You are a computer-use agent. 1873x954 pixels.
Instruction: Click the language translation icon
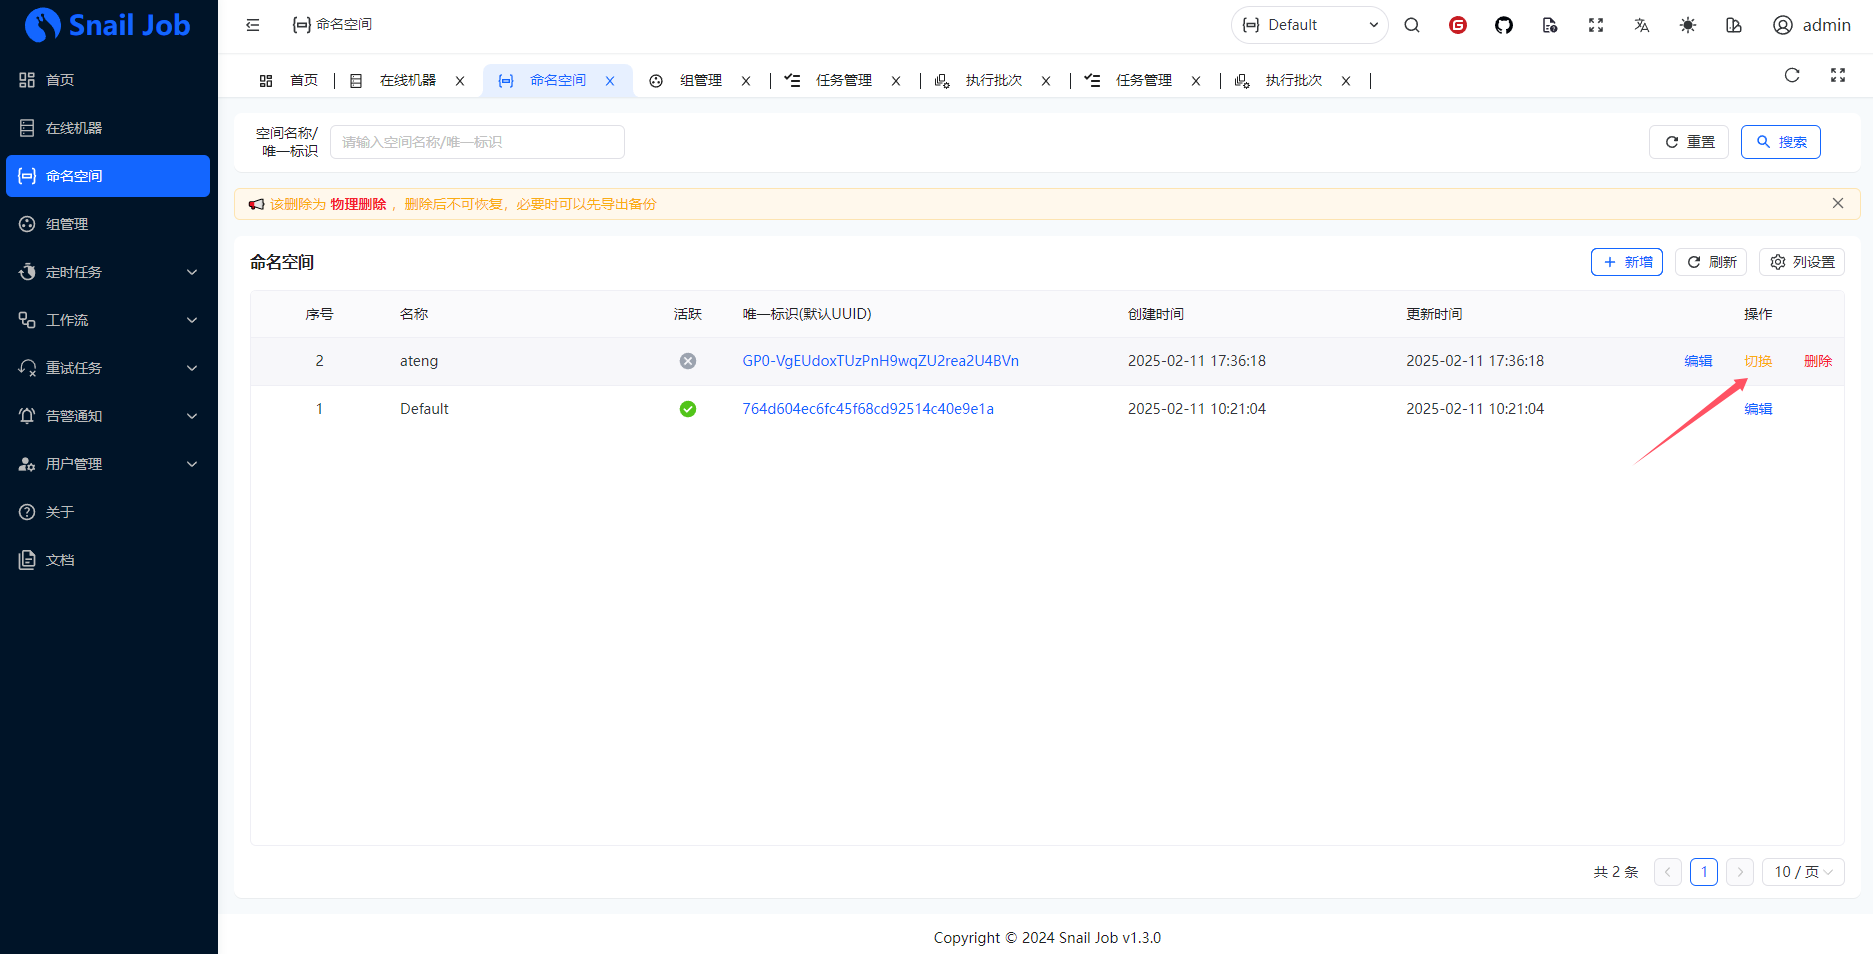click(x=1641, y=25)
